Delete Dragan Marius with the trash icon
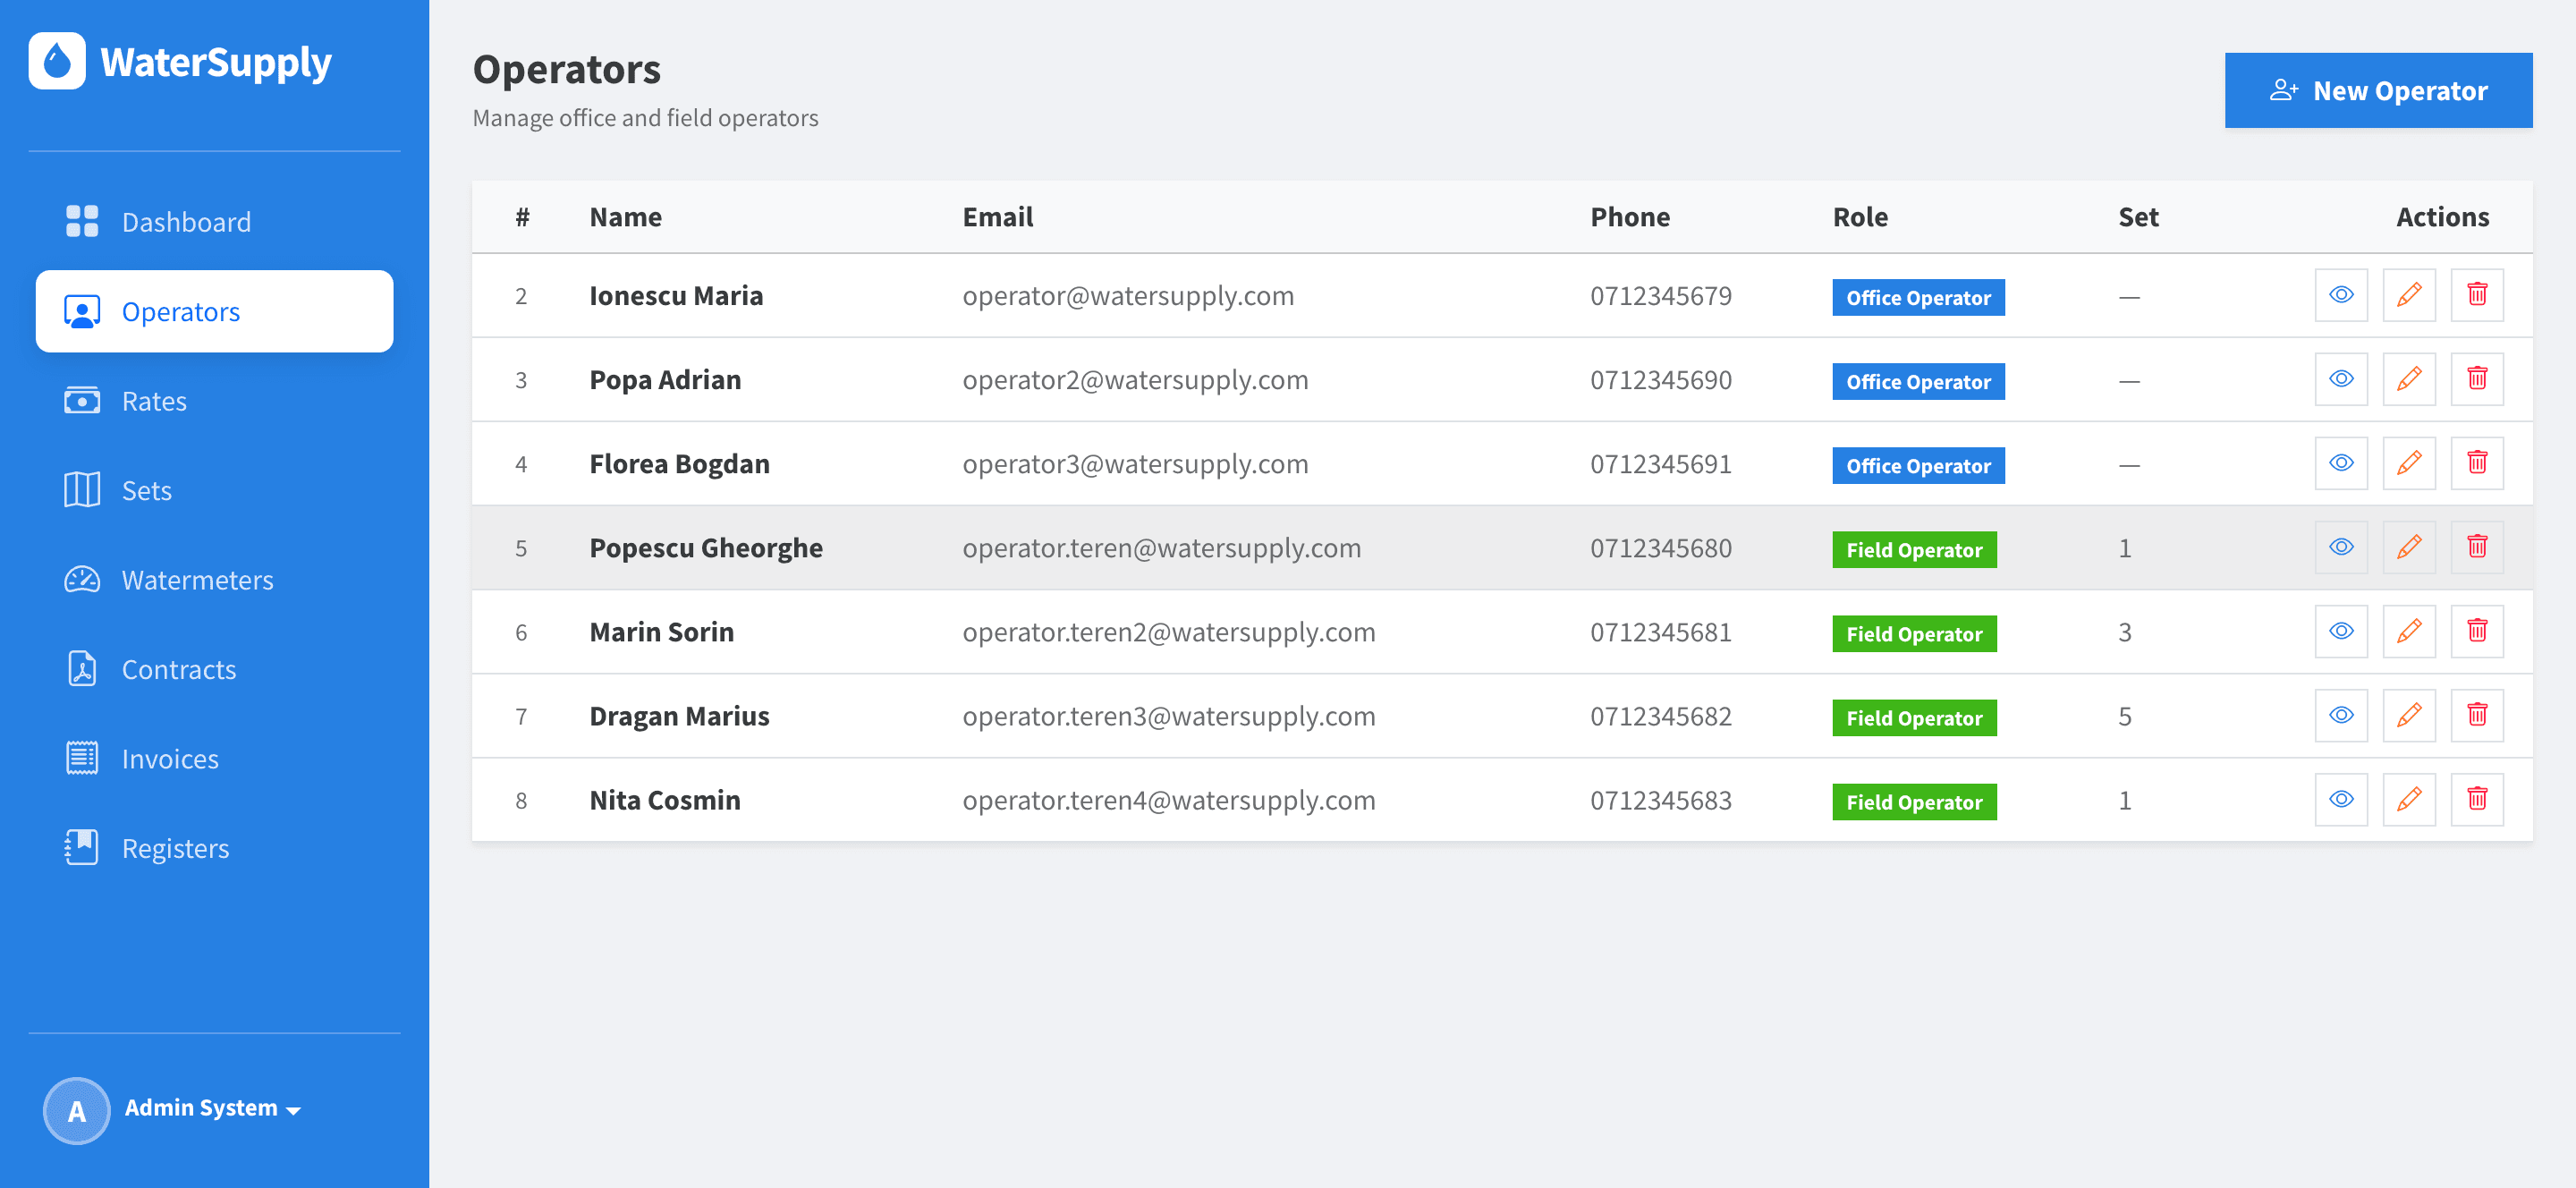Image resolution: width=2576 pixels, height=1188 pixels. (2477, 715)
